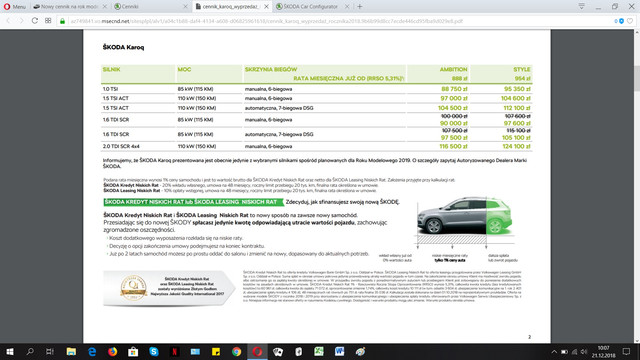The height and width of the screenshot is (360, 640).
Task: Open the taskbar clock and date
Action: [603, 351]
